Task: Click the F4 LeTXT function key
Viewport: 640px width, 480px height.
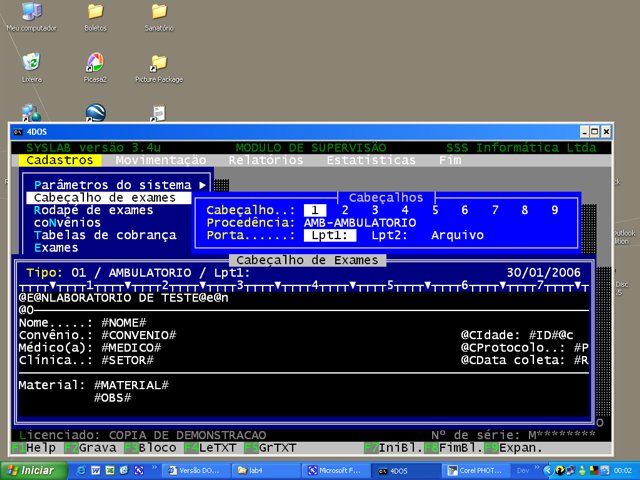Action: click(x=210, y=448)
